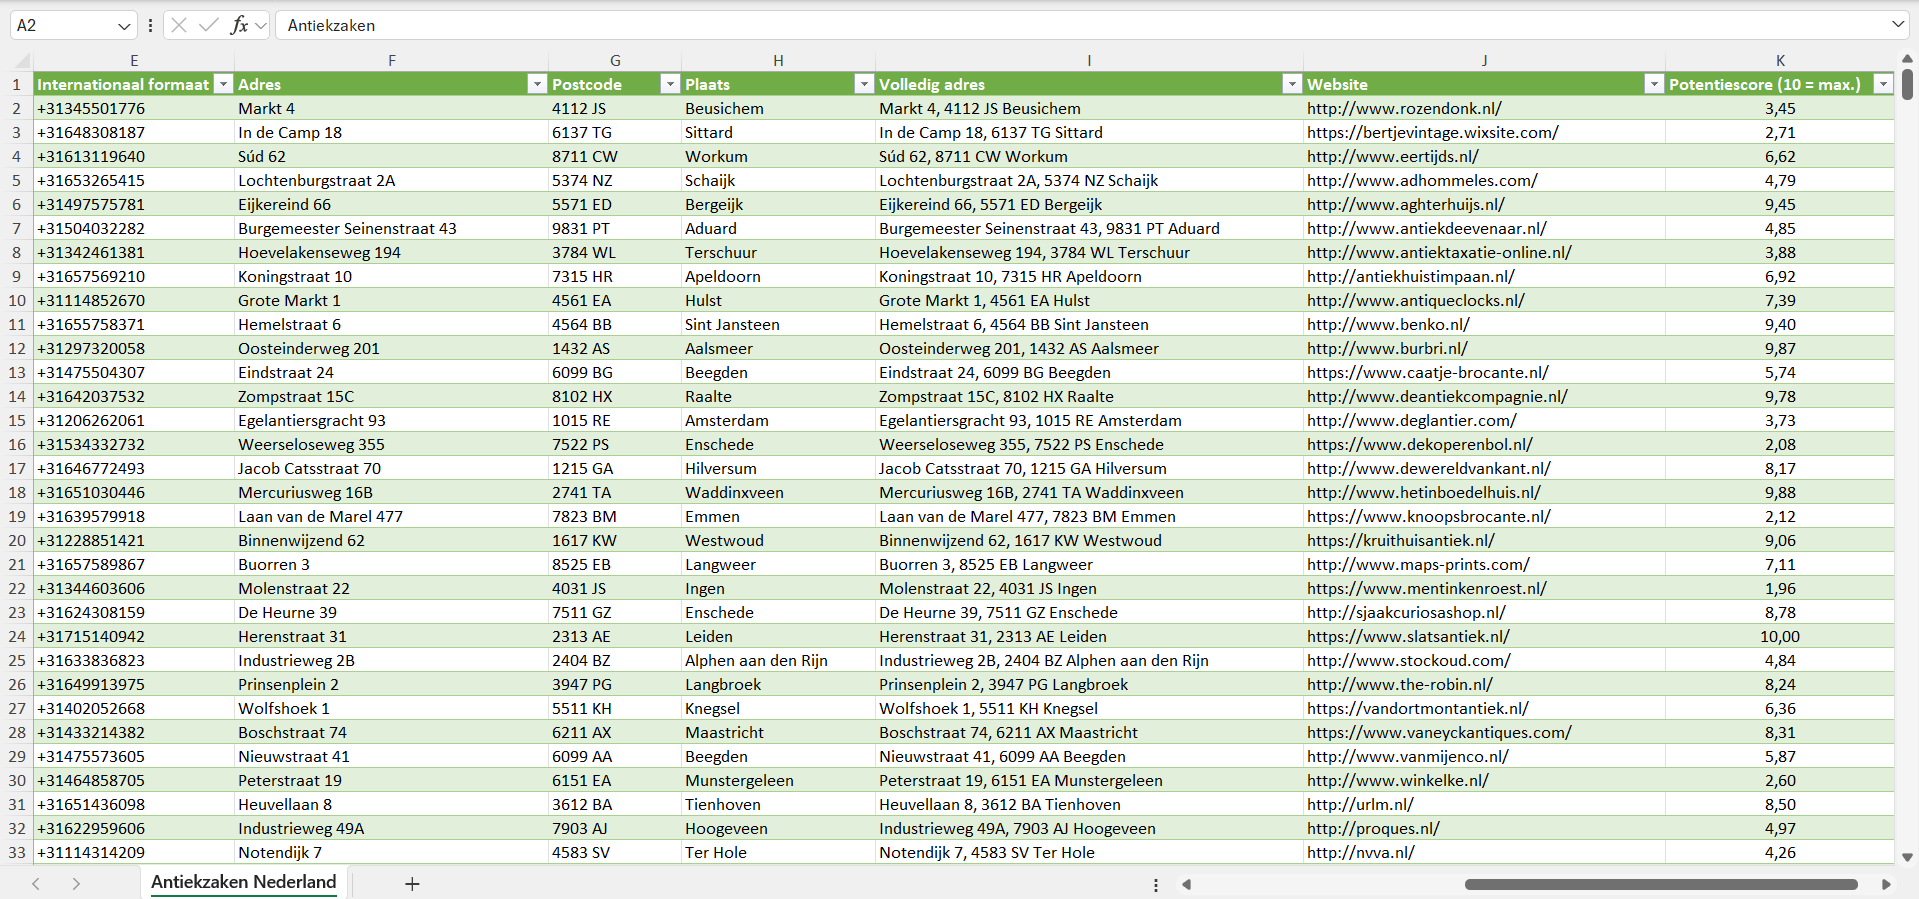Open filter dropdown for Plaats column

[x=864, y=84]
